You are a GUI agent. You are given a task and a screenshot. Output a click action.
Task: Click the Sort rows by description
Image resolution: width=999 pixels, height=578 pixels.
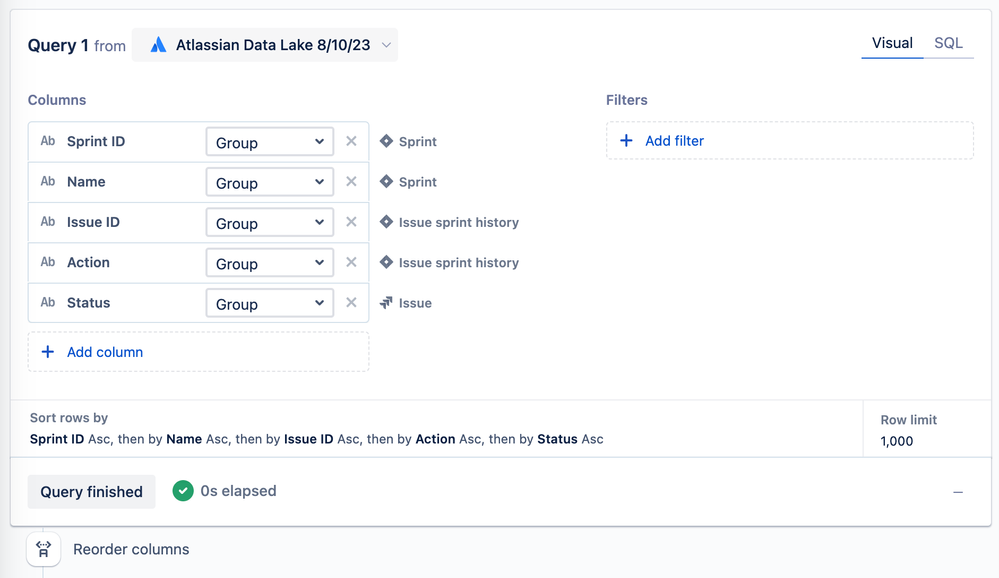[317, 439]
